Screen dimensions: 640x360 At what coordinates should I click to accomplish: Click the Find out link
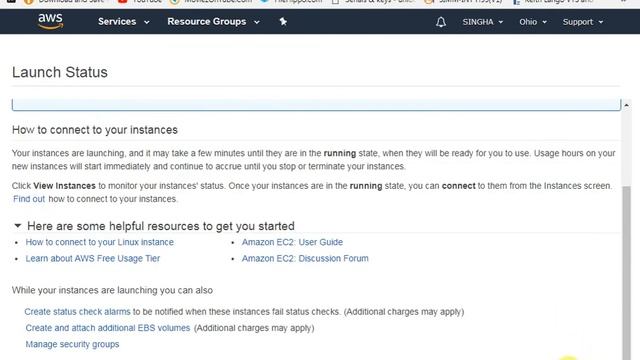coord(29,199)
